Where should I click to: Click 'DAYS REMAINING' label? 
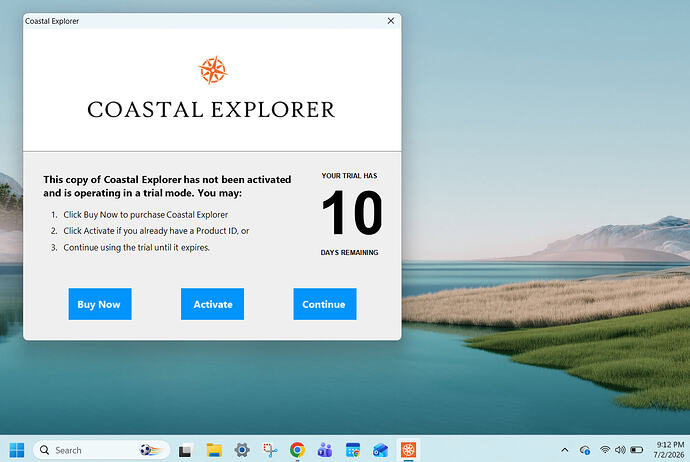349,253
